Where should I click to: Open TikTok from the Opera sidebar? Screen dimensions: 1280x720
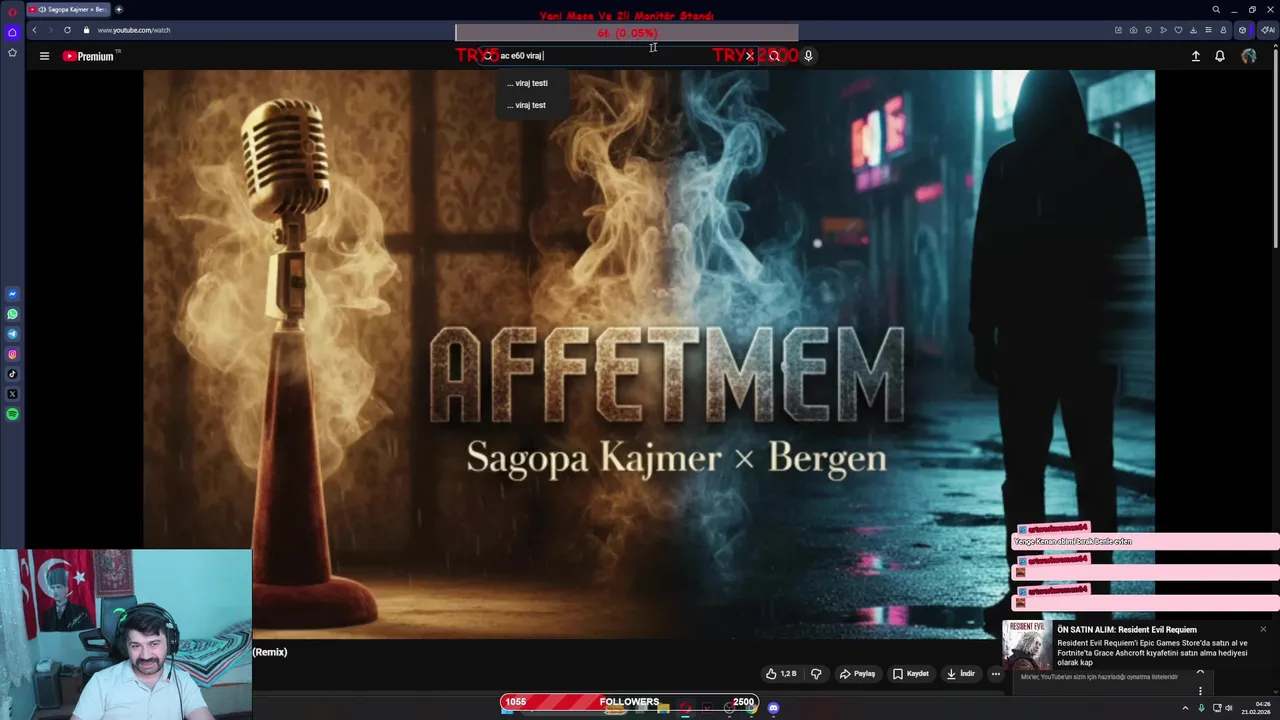[x=12, y=374]
